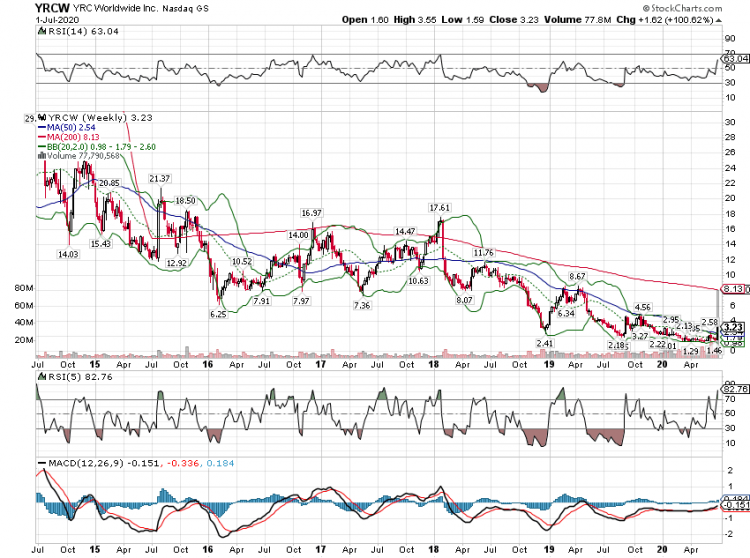The width and height of the screenshot is (750, 558).
Task: Click the triangle icon beside RSI(5) label
Action: coord(41,377)
